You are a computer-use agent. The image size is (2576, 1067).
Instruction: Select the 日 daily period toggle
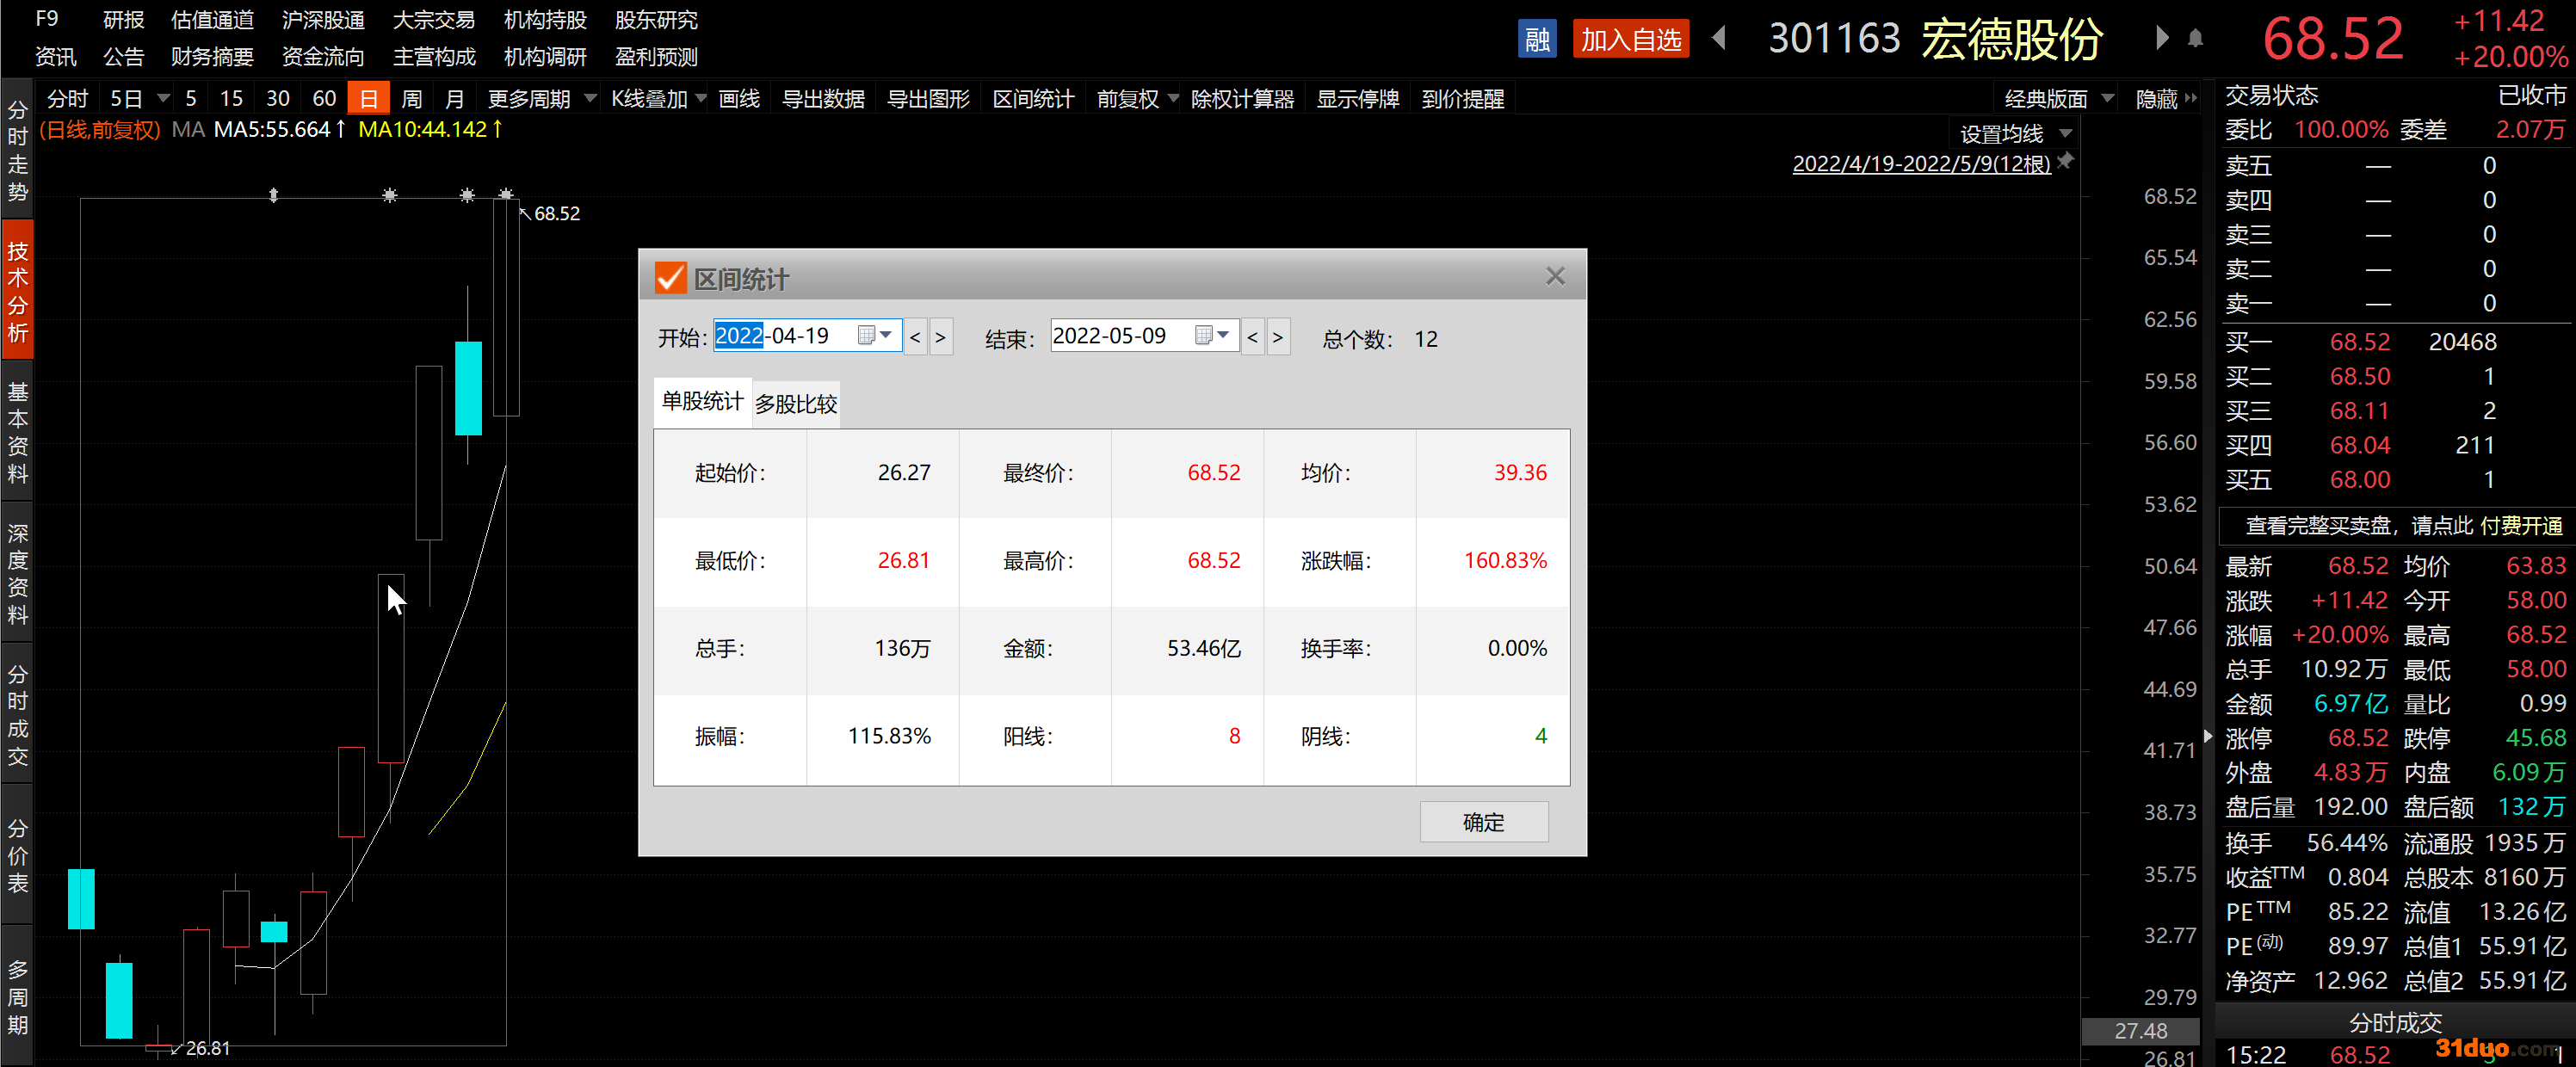click(x=368, y=99)
